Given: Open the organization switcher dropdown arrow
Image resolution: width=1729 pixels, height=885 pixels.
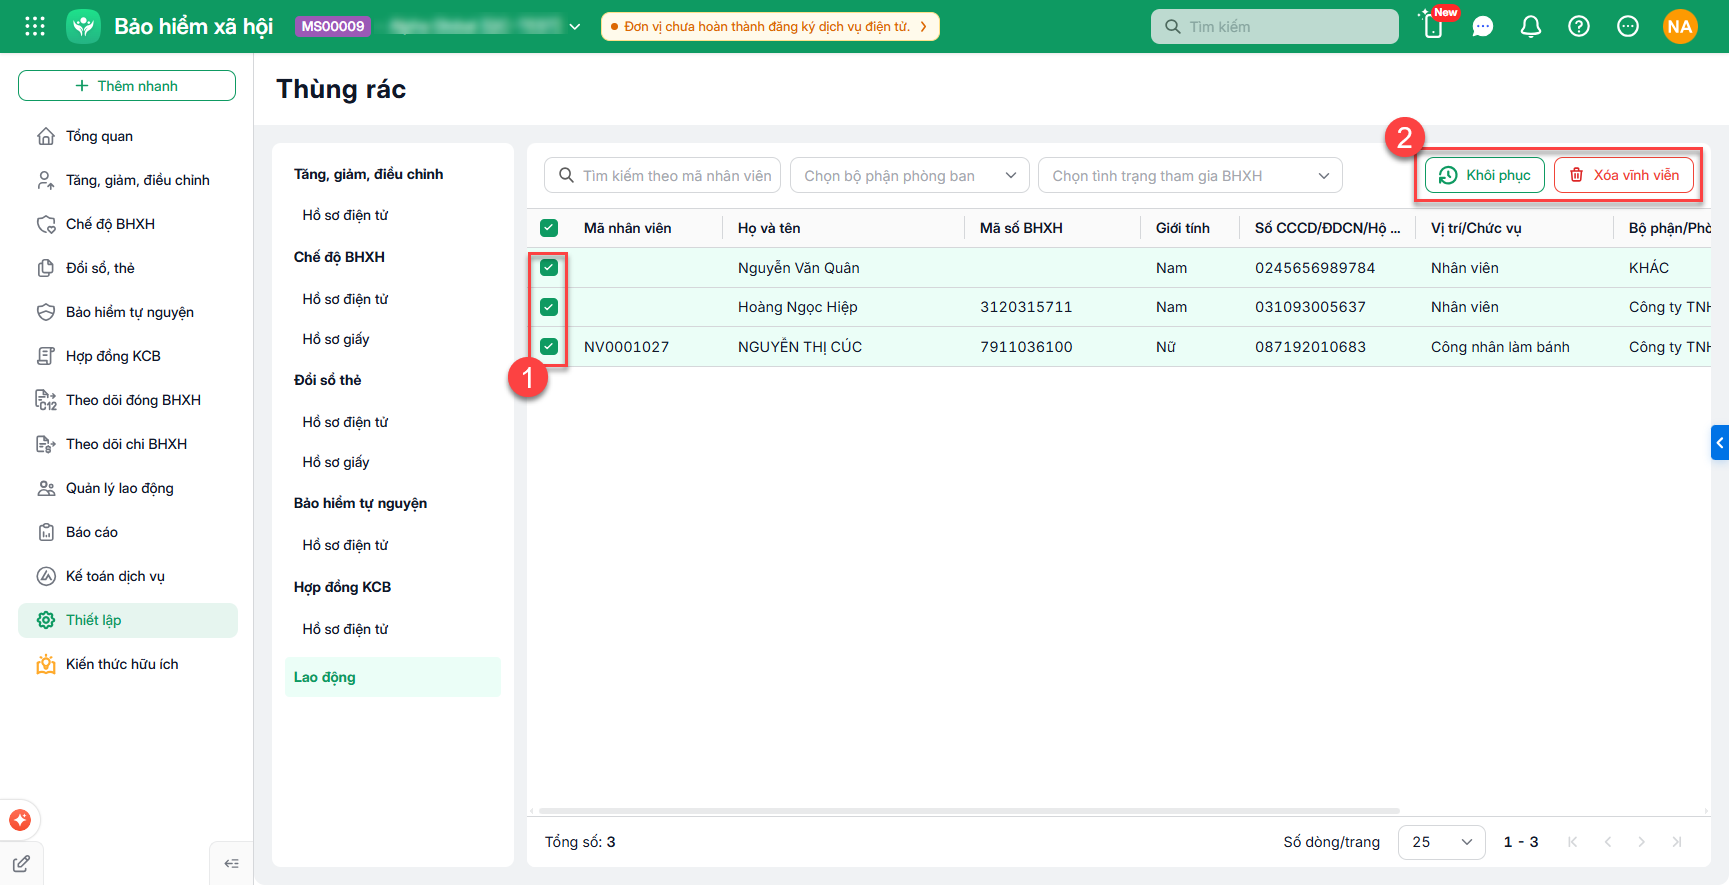Looking at the screenshot, I should point(575,27).
